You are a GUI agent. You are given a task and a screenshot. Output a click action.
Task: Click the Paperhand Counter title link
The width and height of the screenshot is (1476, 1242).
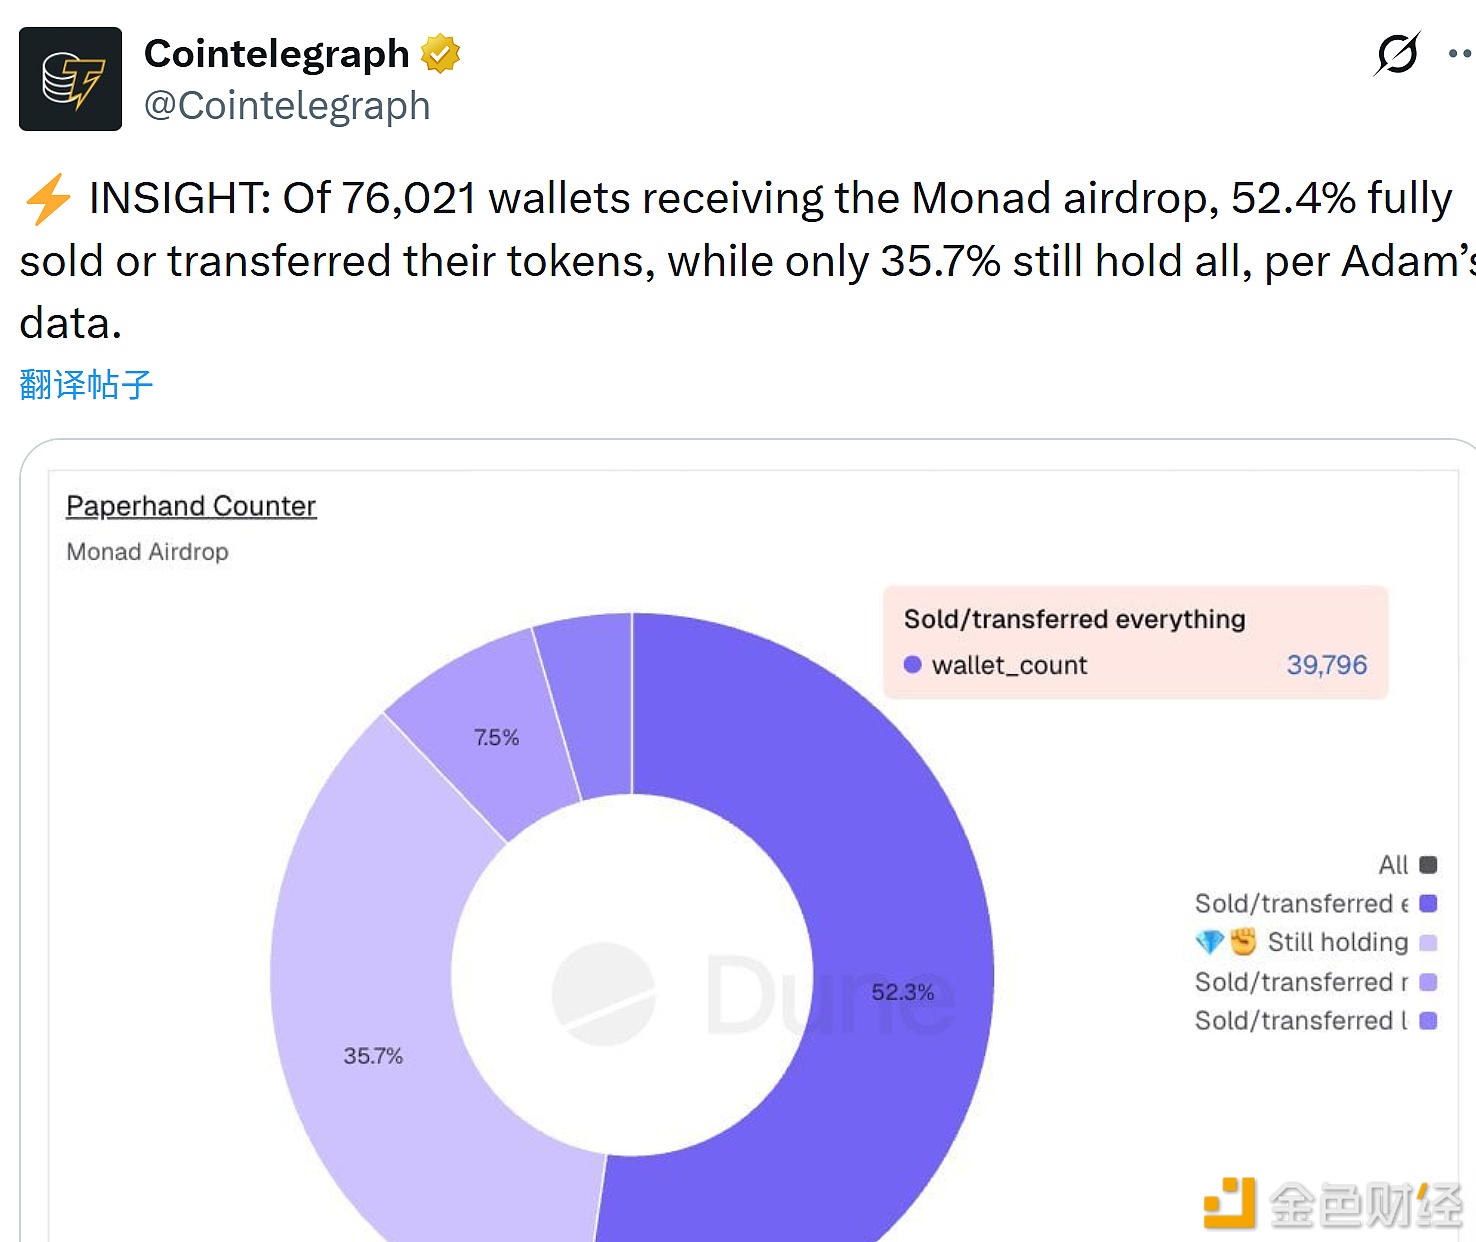190,506
